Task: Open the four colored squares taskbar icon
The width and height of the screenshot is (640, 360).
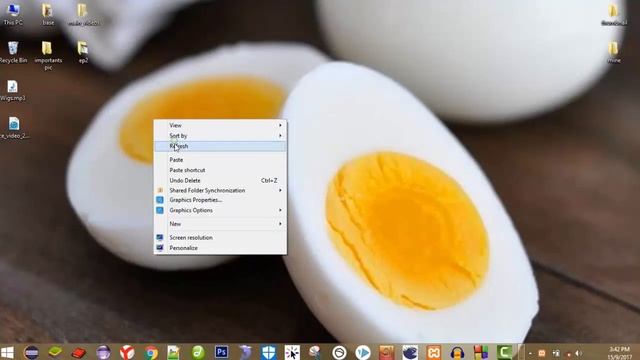Action: point(481,352)
